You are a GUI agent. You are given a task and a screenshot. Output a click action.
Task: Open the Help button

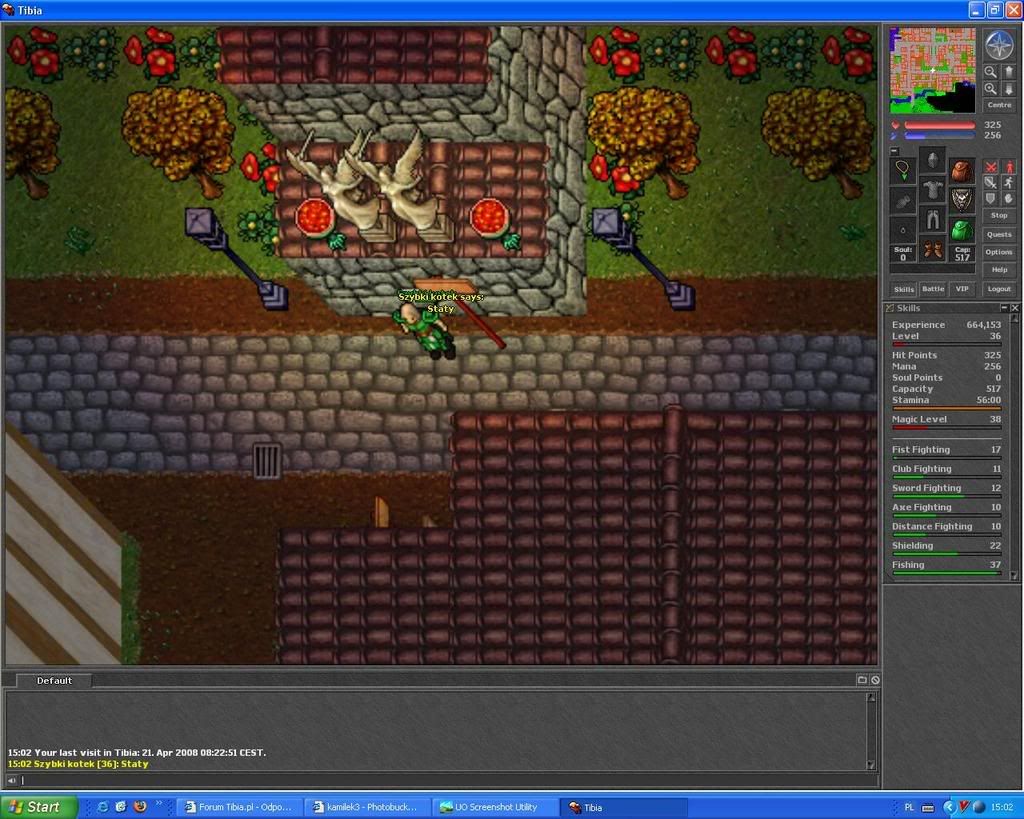(999, 270)
